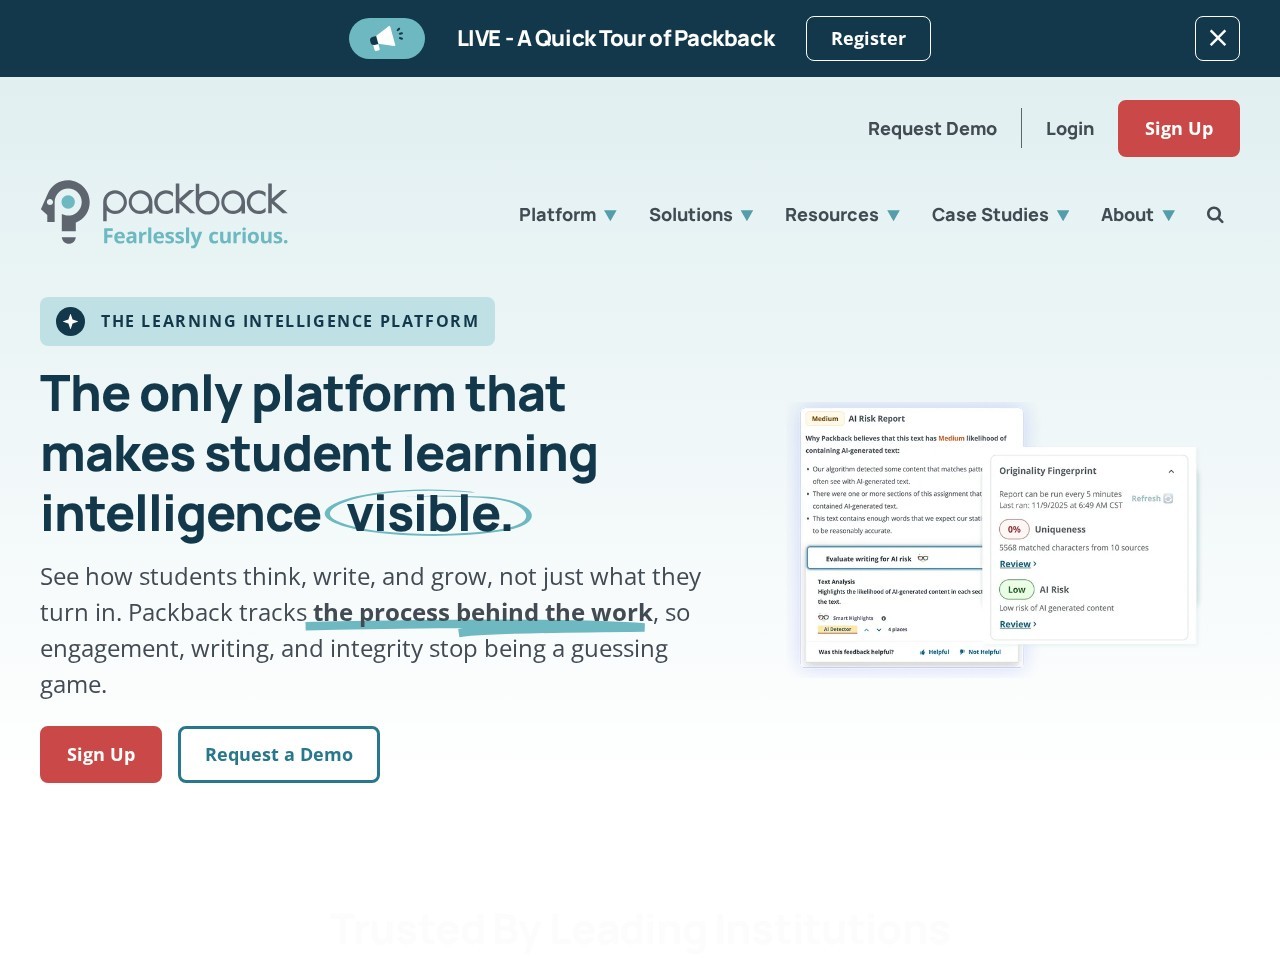This screenshot has width=1280, height=960.
Task: Expand the Resources dropdown arrow
Action: [893, 215]
